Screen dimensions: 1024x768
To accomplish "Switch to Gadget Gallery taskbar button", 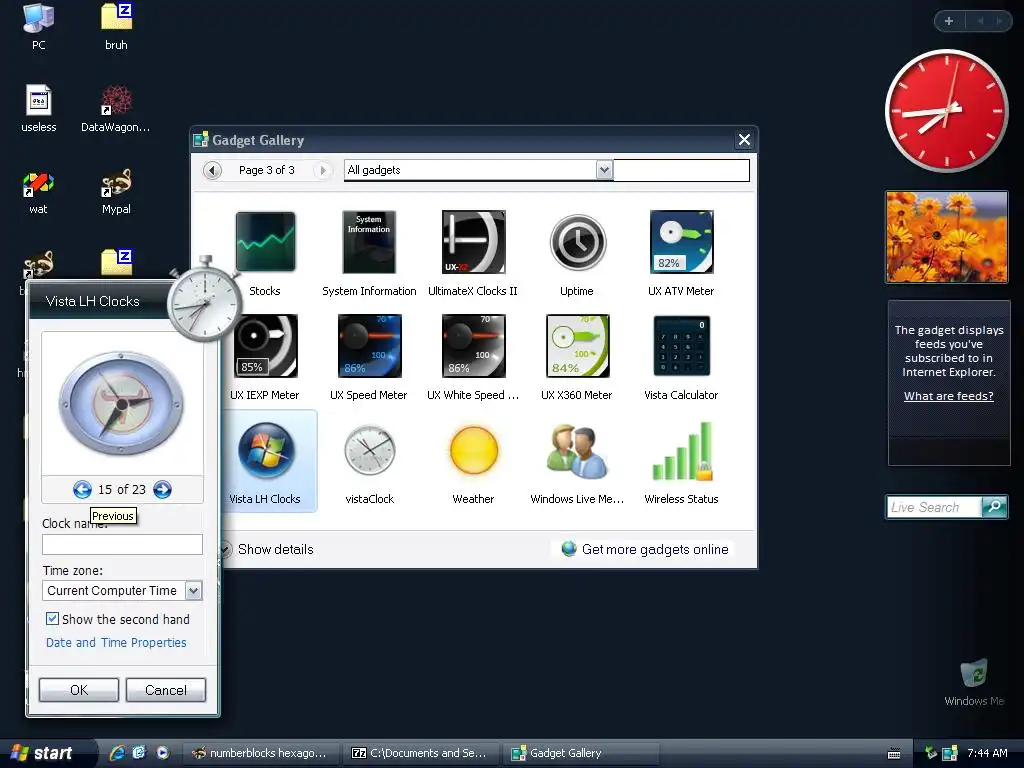I will coord(581,753).
